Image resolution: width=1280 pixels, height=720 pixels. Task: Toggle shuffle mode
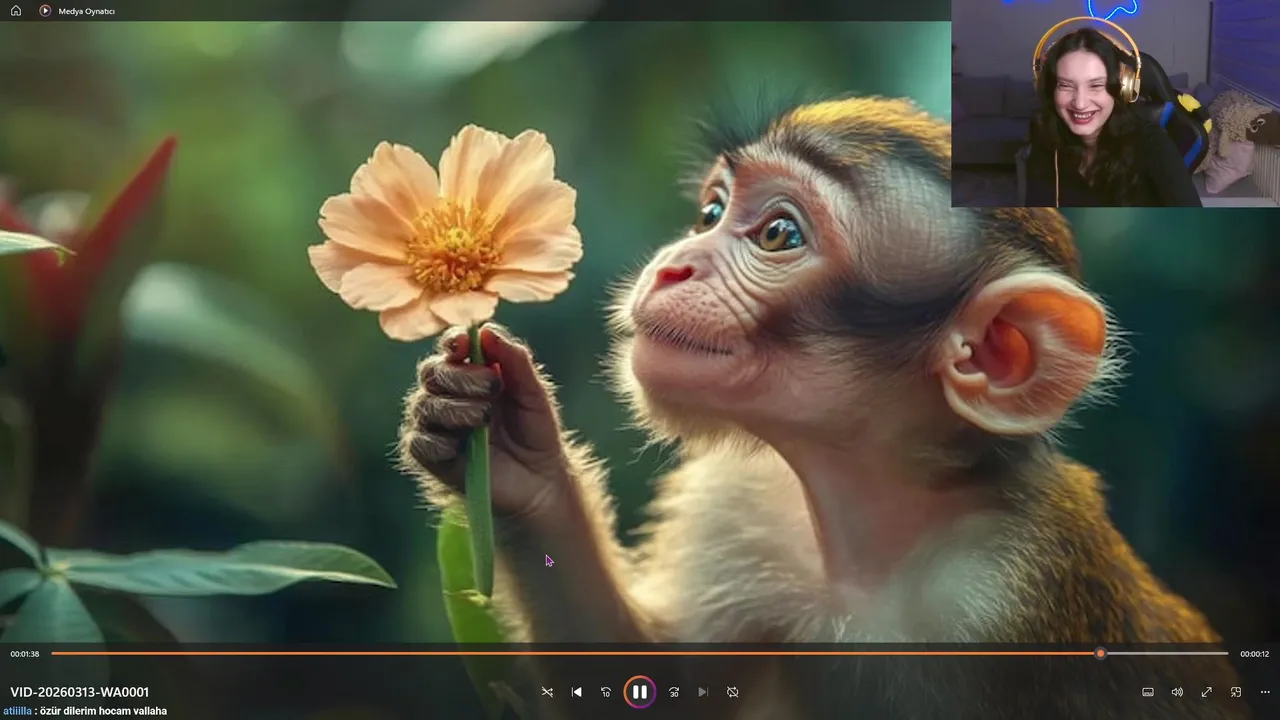[547, 692]
